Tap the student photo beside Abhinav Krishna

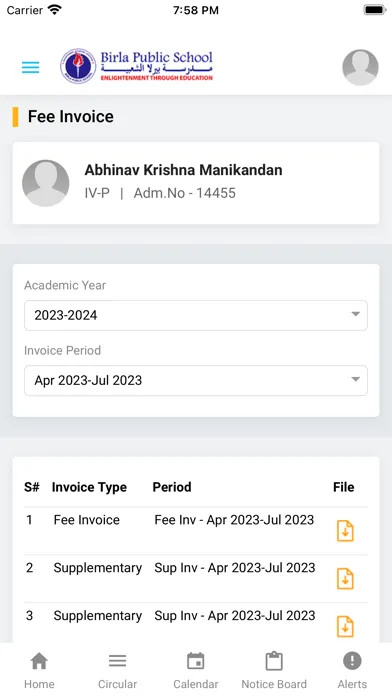tap(46, 183)
